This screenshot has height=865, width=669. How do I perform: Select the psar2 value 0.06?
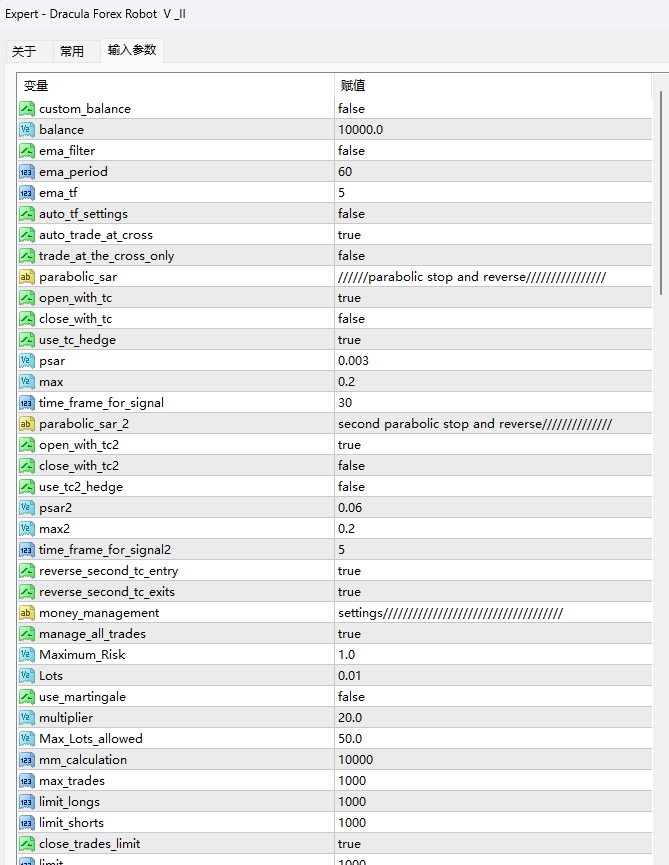click(x=350, y=508)
